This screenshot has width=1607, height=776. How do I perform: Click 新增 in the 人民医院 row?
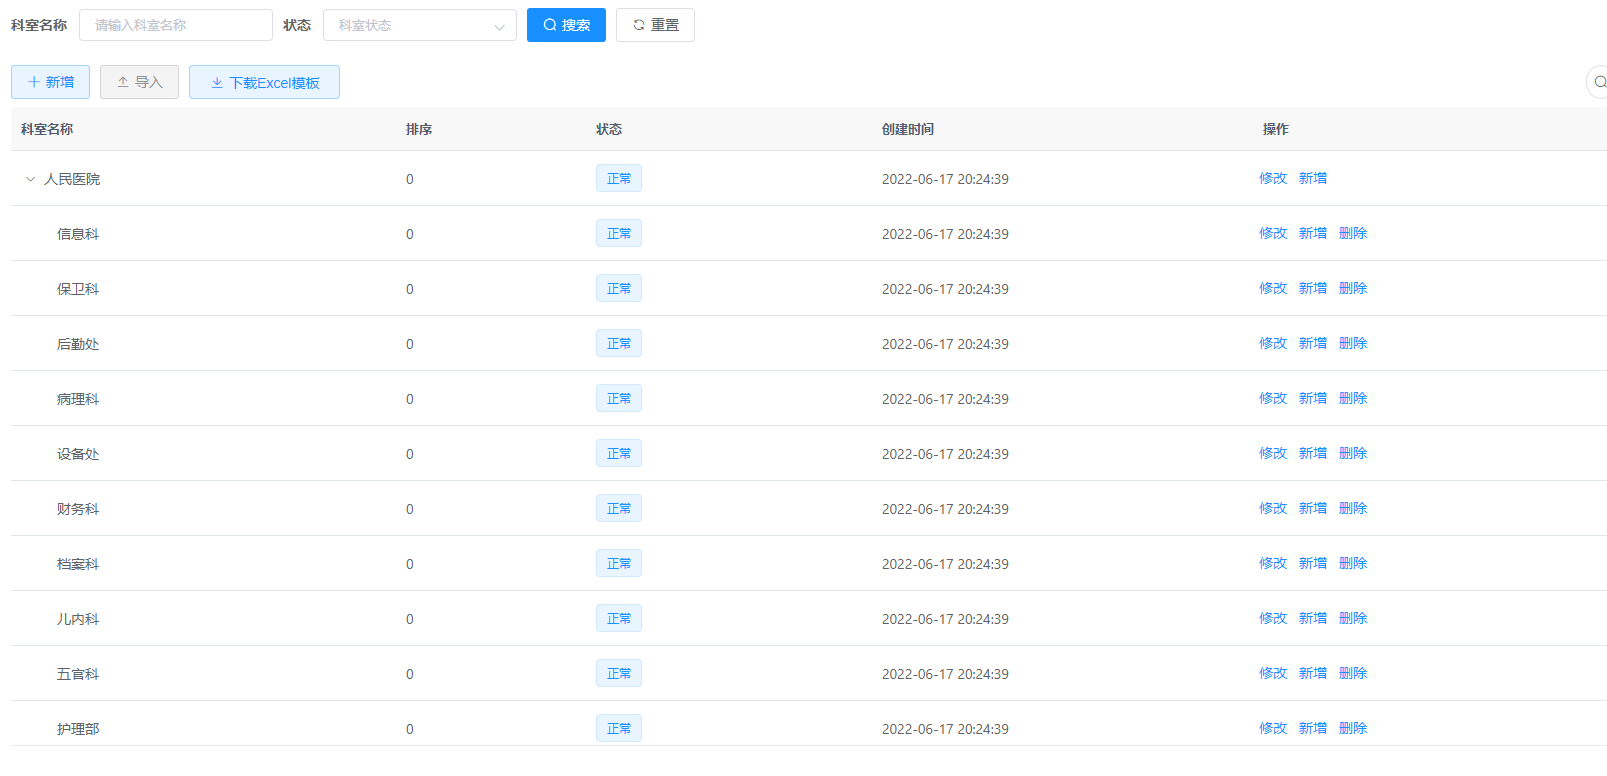tap(1313, 178)
